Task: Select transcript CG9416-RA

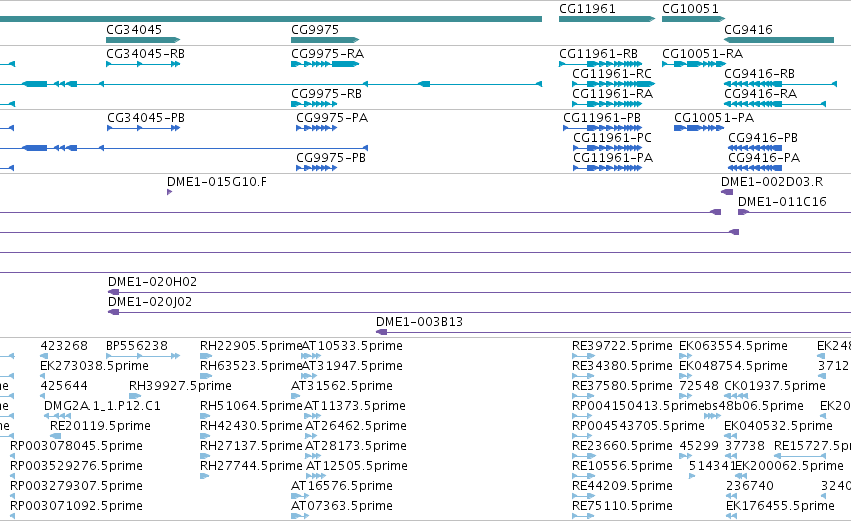Action: click(775, 104)
